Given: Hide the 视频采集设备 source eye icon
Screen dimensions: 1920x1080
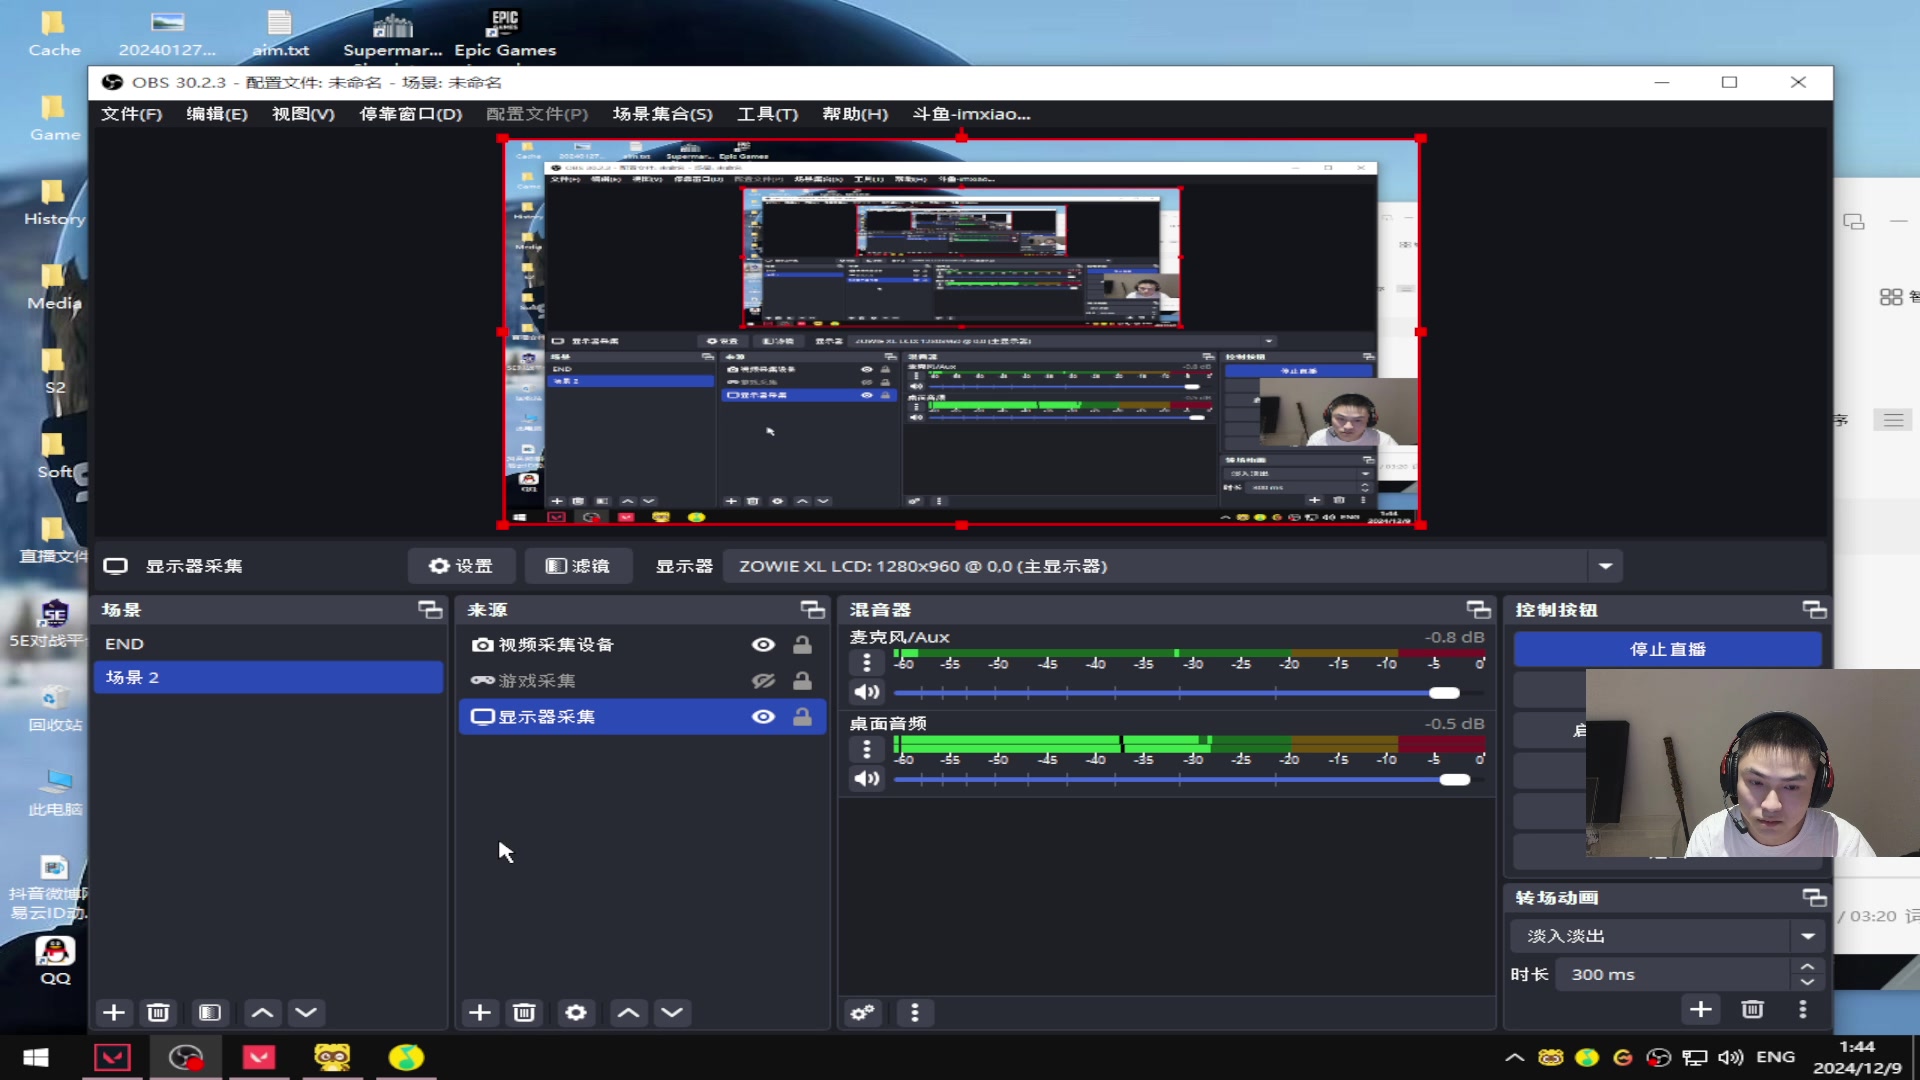Looking at the screenshot, I should click(x=763, y=645).
